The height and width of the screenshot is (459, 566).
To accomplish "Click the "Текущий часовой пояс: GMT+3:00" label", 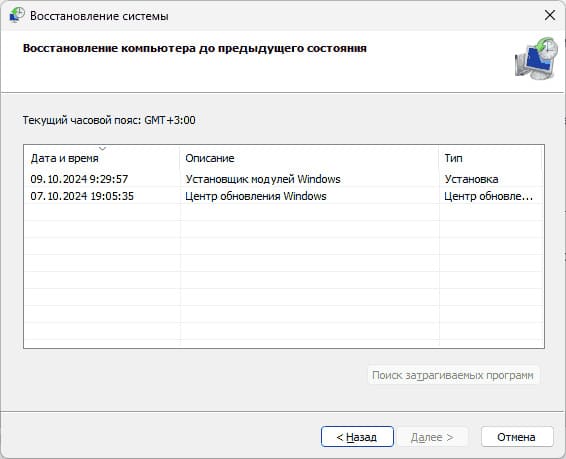I will (109, 120).
